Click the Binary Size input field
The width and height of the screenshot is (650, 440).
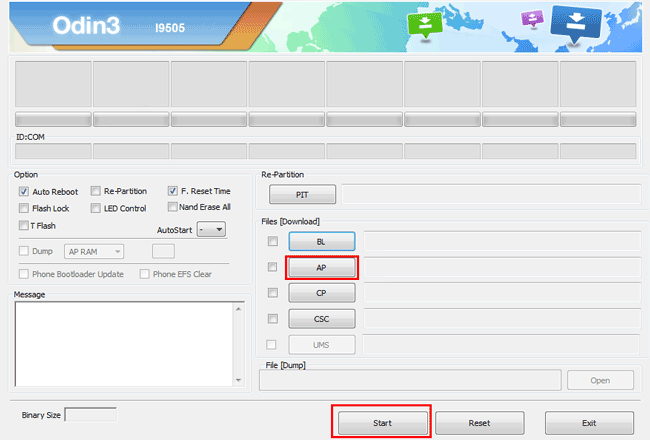point(91,415)
